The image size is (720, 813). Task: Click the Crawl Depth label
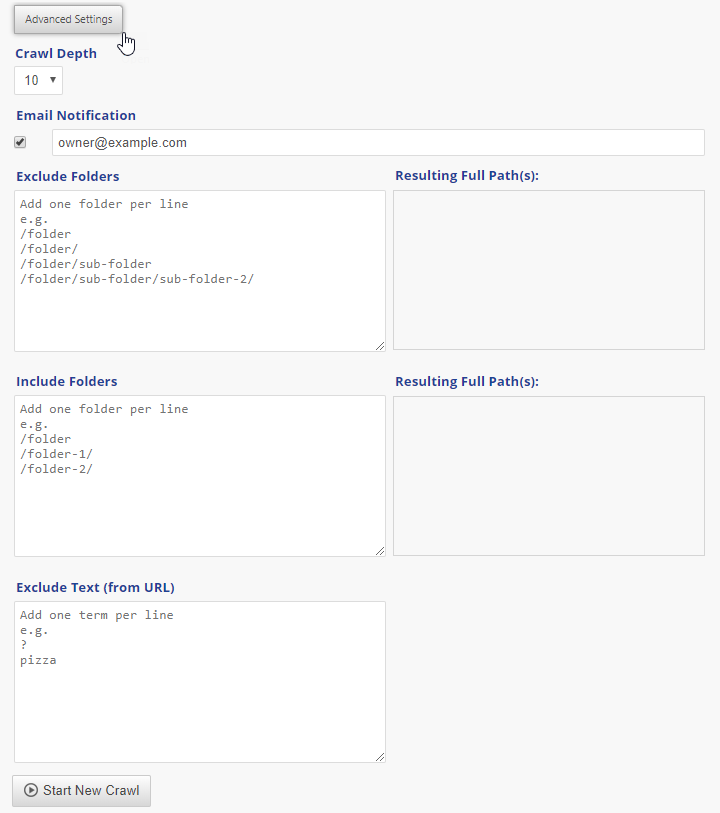(x=56, y=53)
